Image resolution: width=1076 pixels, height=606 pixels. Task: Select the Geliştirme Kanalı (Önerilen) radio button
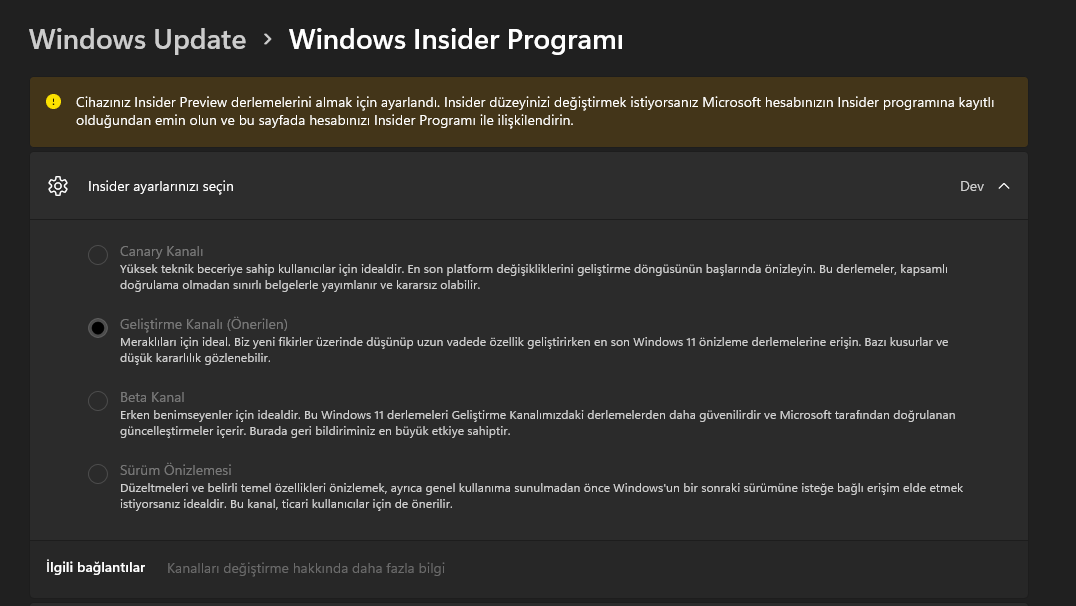(x=98, y=328)
